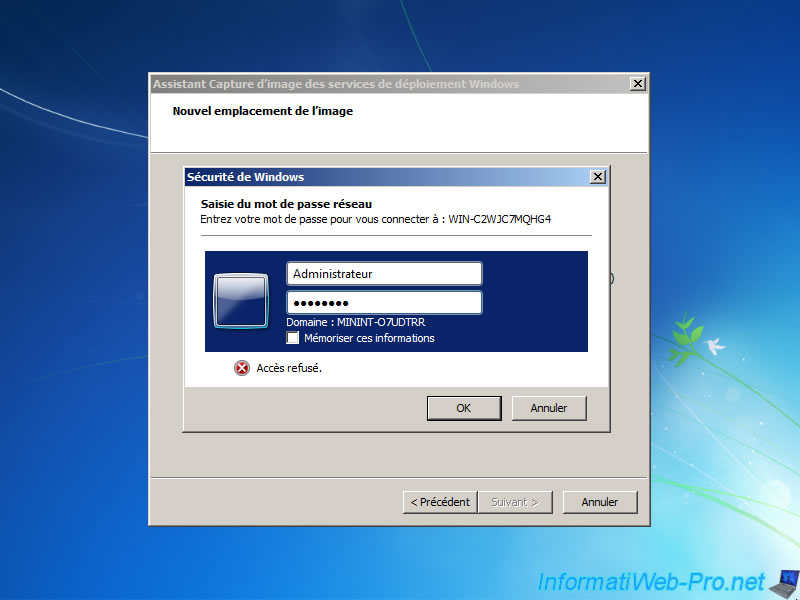
Task: Confirm credentials with the OK button
Action: pos(464,408)
